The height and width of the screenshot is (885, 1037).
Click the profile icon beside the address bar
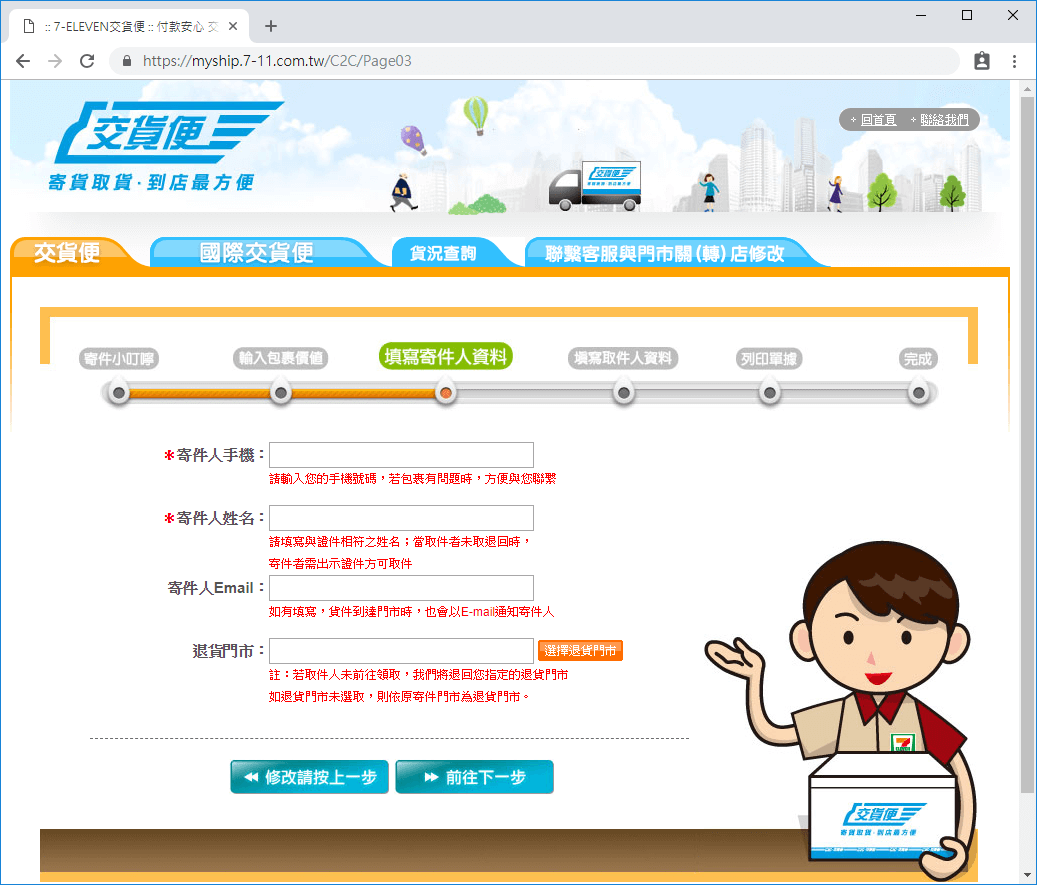click(981, 61)
